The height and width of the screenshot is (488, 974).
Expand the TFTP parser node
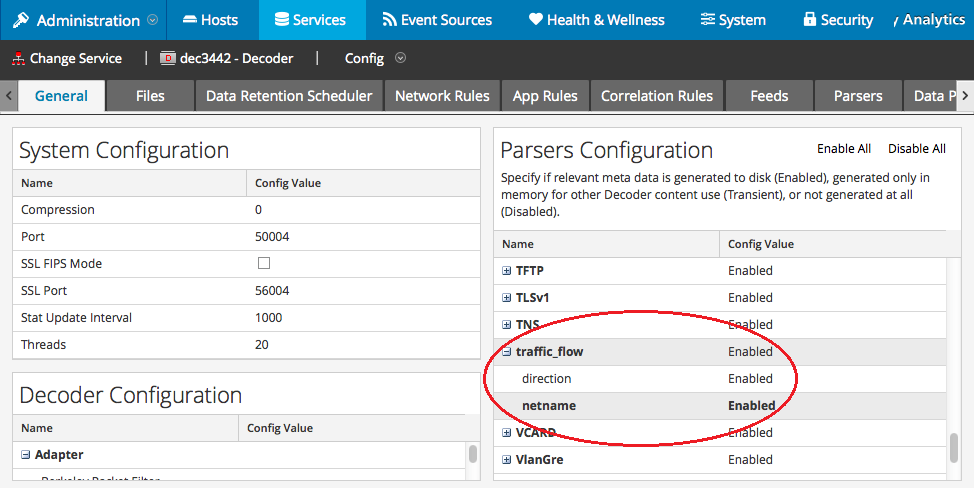click(x=507, y=271)
